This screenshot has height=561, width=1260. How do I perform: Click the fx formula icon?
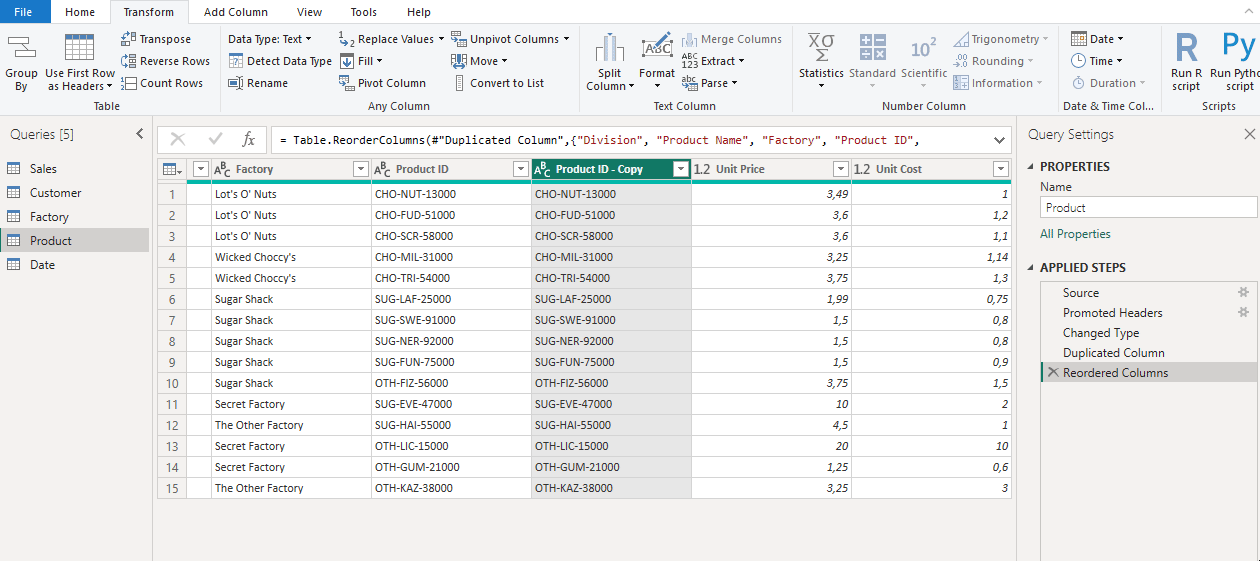point(249,140)
